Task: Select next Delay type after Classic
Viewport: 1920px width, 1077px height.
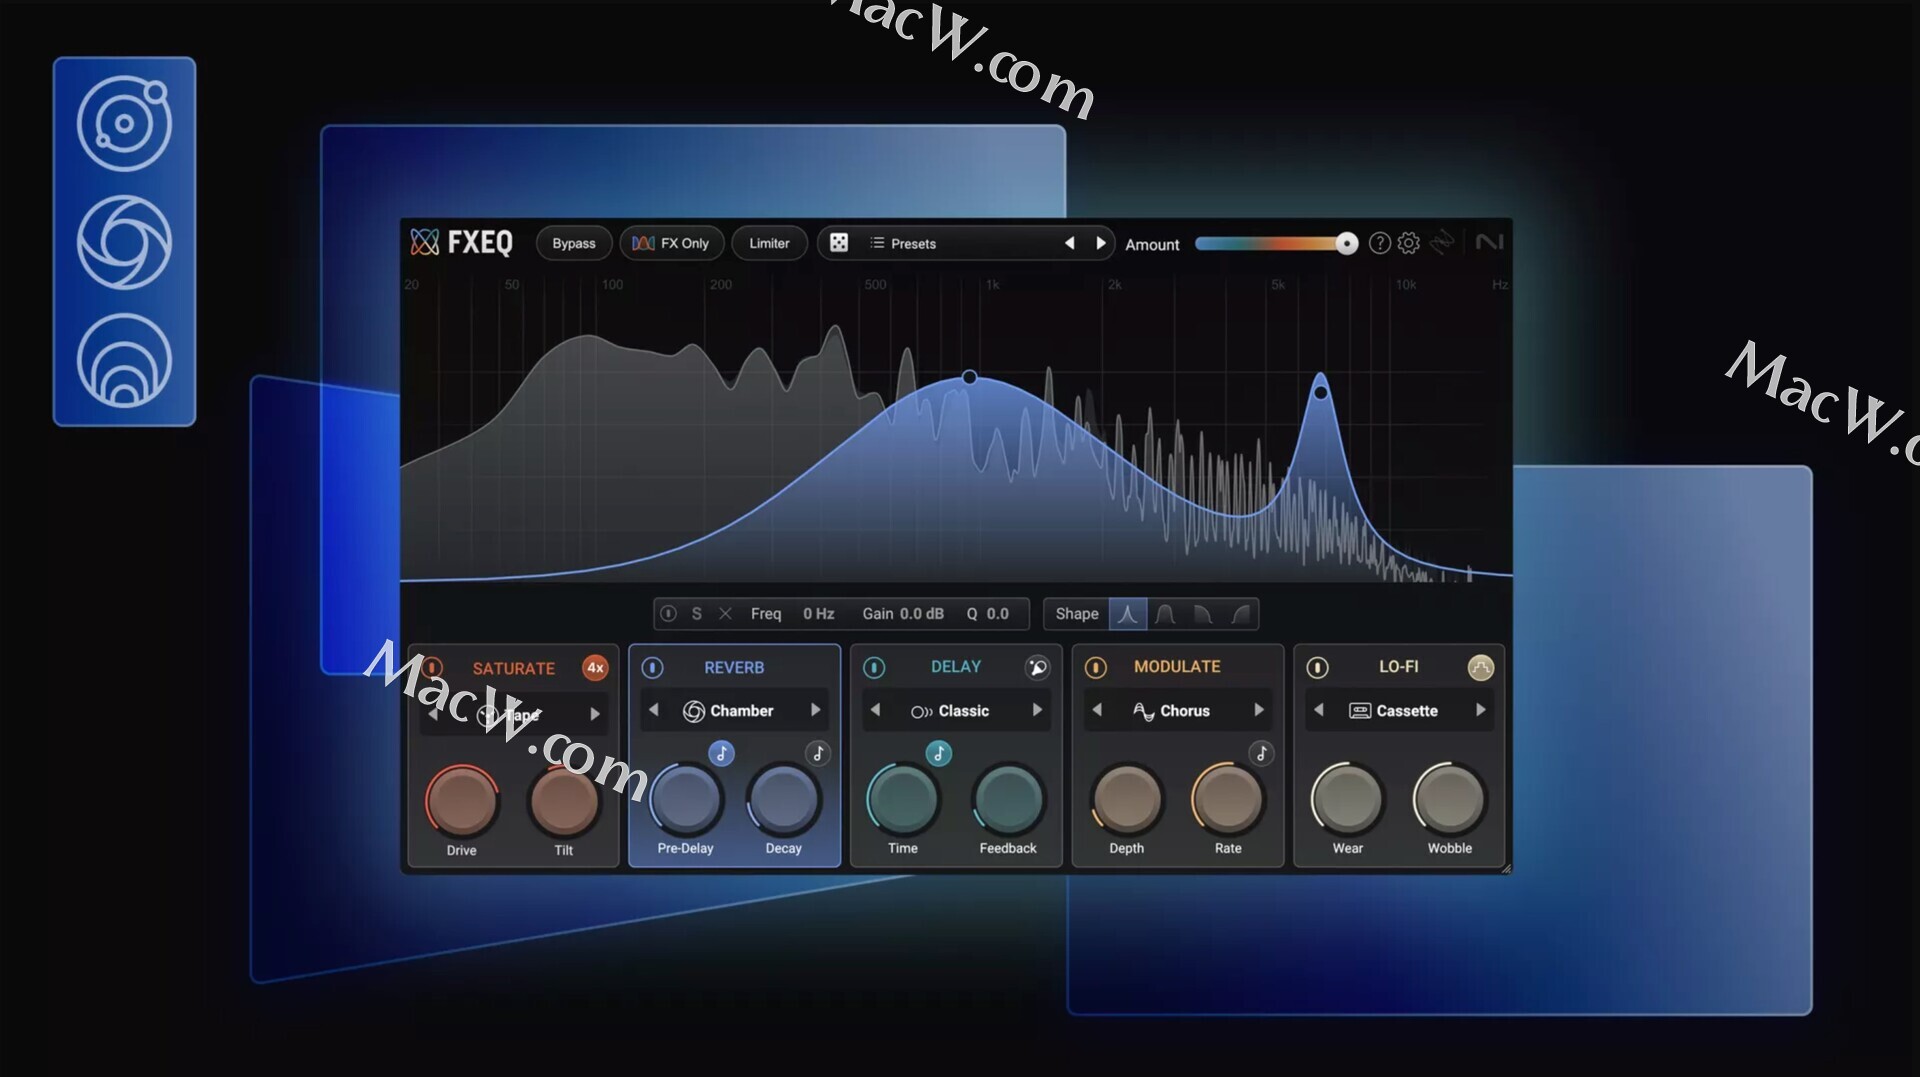Action: (x=1037, y=710)
